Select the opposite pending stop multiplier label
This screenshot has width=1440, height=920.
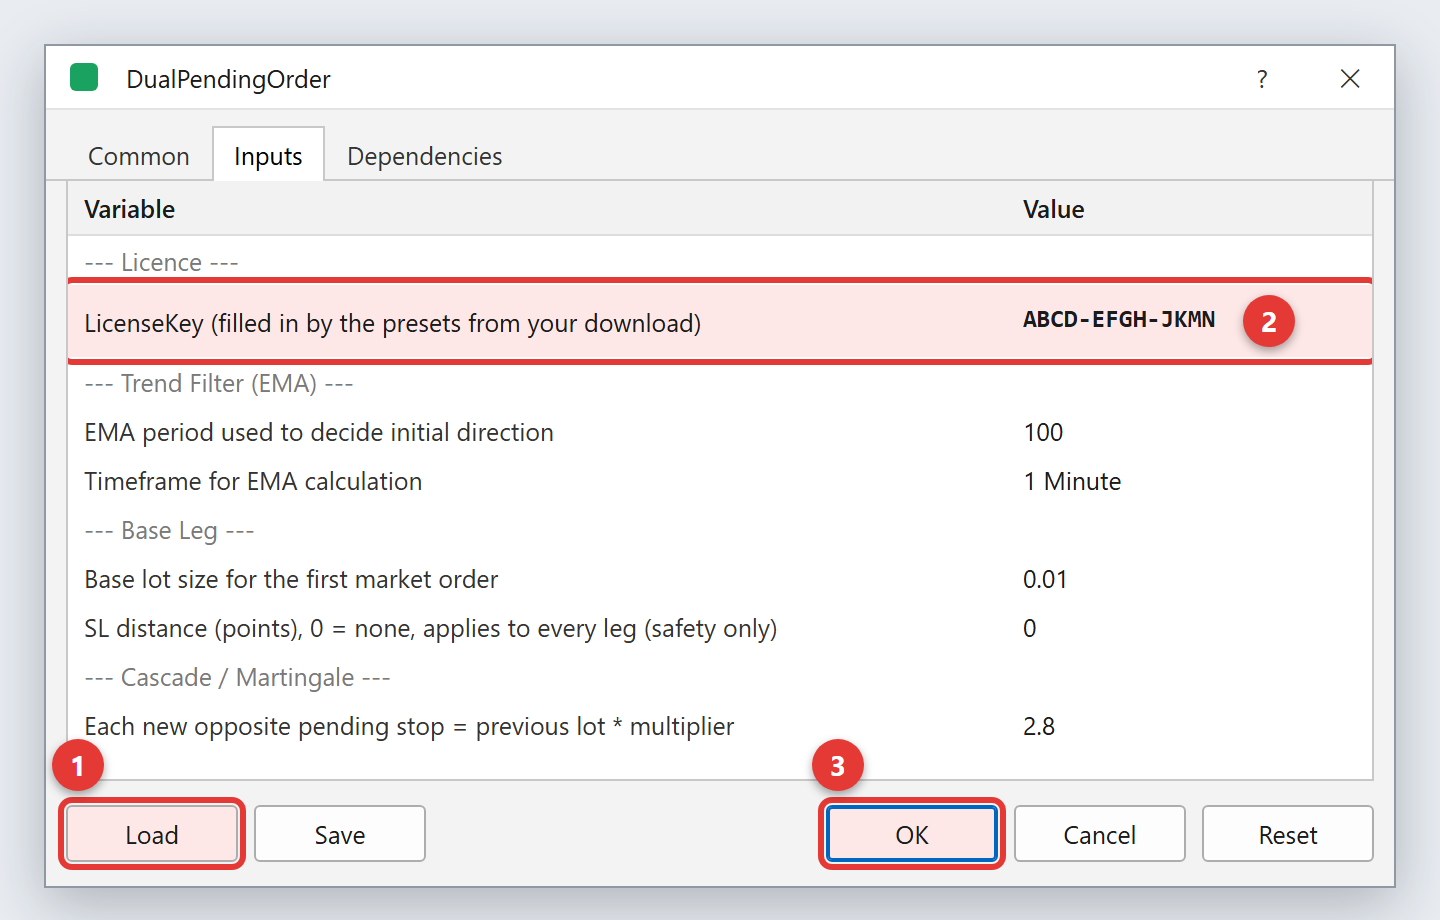point(409,726)
